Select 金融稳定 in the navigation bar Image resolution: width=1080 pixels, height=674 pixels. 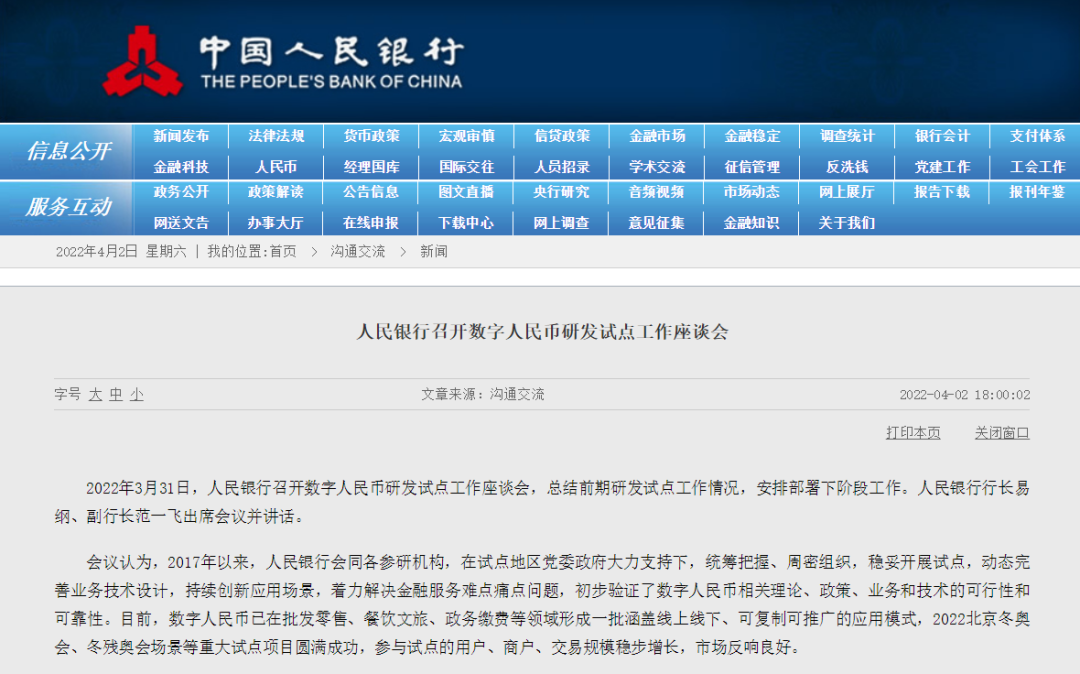752,136
